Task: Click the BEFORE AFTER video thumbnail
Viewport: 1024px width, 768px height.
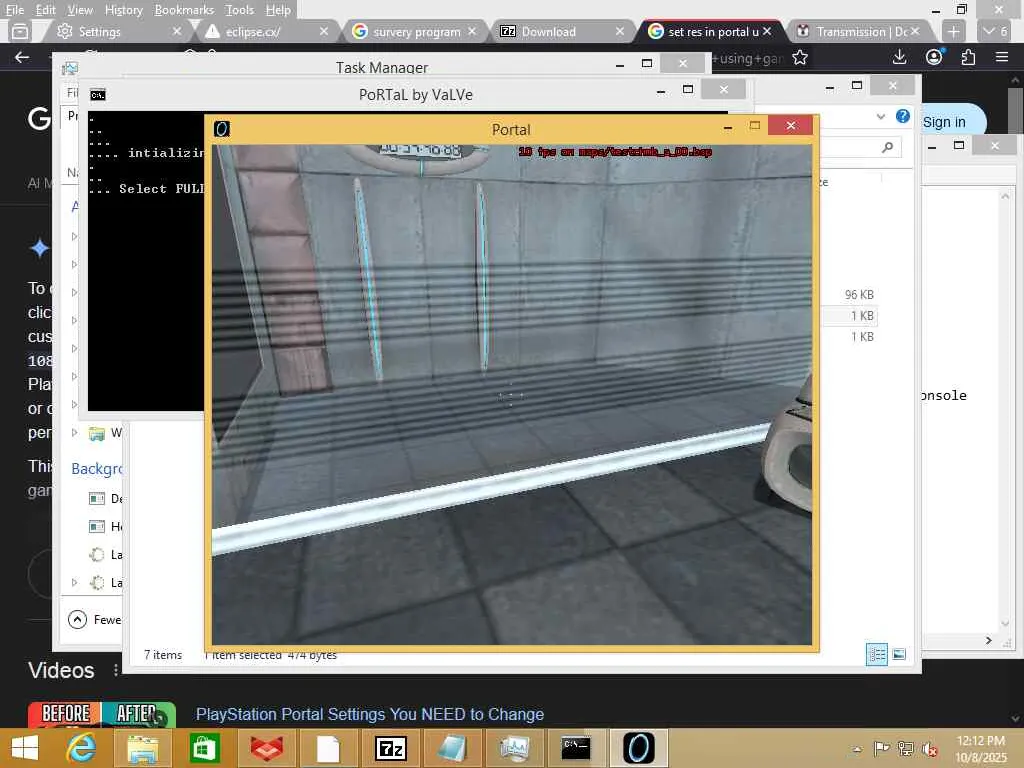Action: pos(101,714)
